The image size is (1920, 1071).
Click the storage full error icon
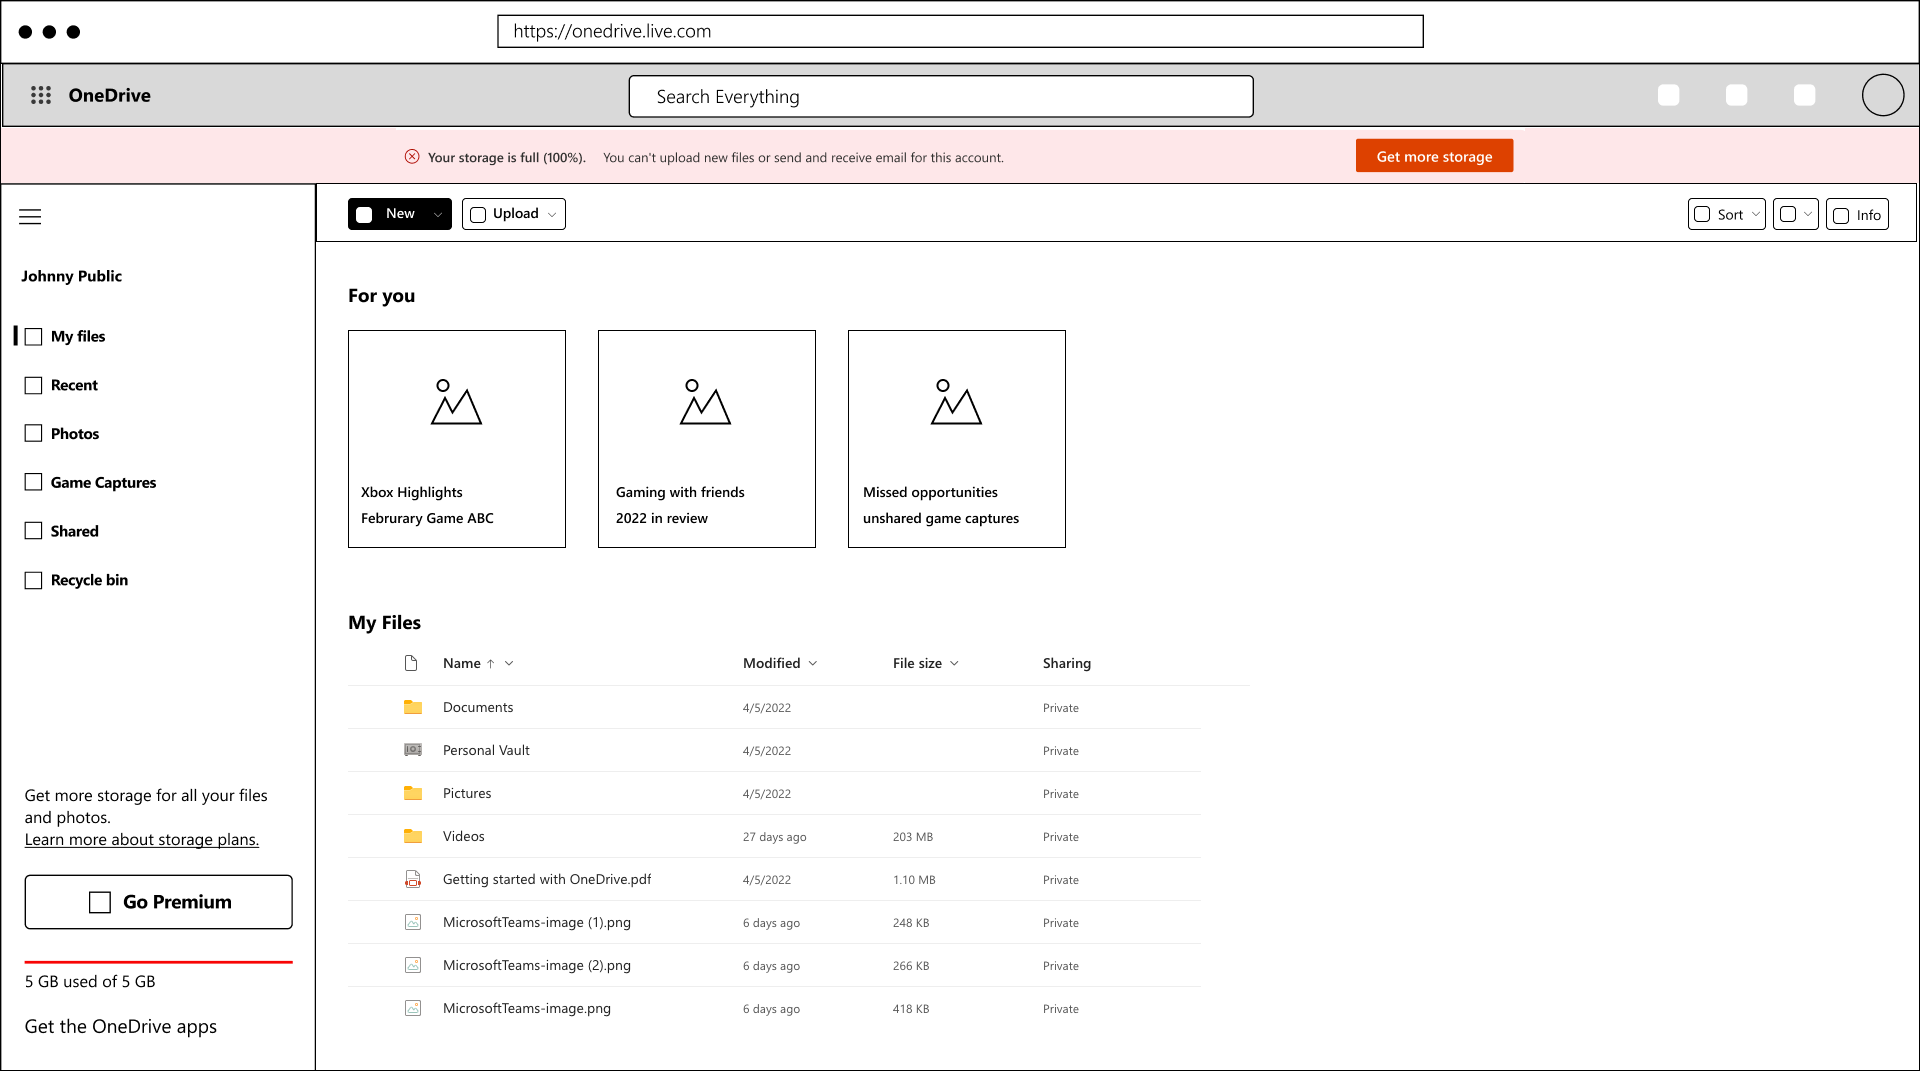(412, 157)
